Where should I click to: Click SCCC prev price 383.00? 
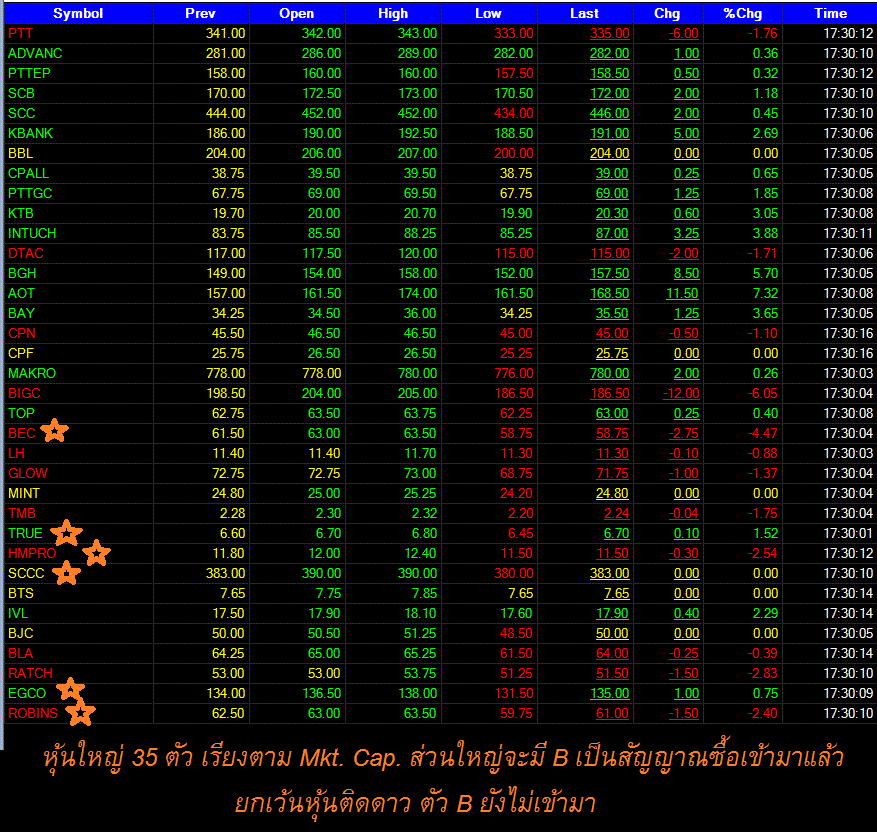coord(225,574)
